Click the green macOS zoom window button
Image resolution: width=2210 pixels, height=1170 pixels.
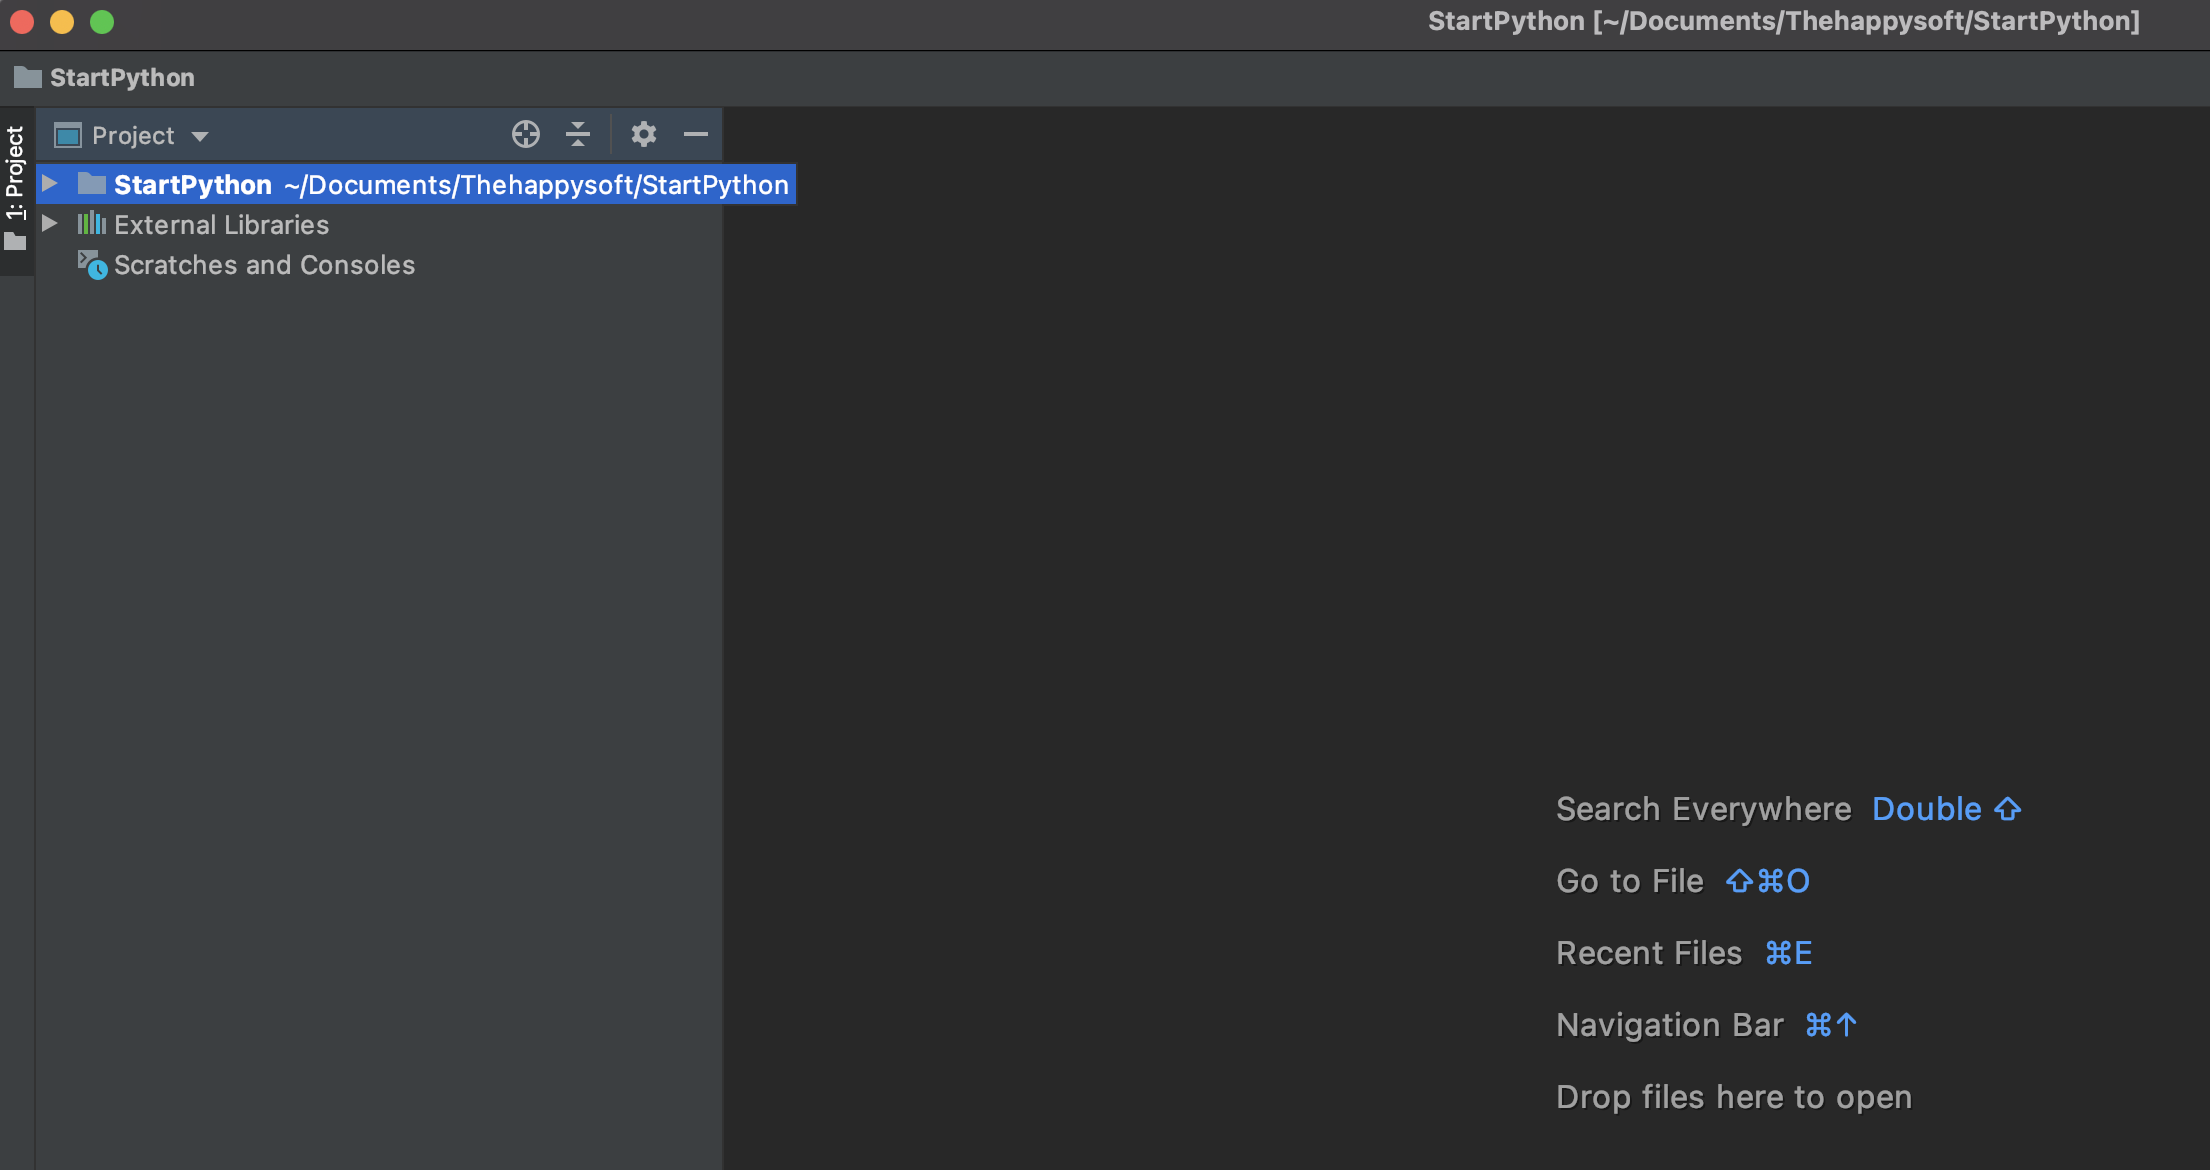click(x=102, y=21)
